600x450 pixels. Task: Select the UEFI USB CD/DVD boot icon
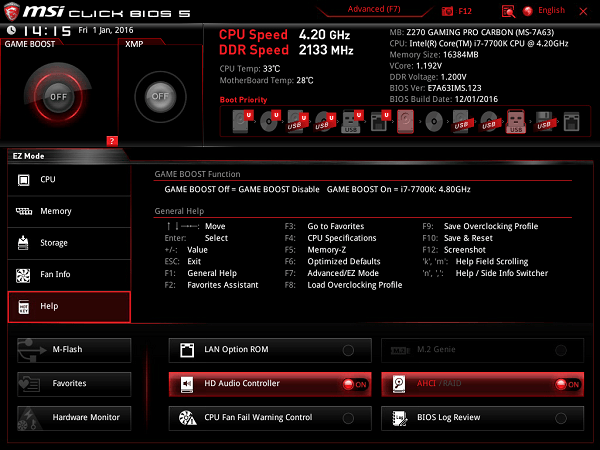(x=325, y=121)
